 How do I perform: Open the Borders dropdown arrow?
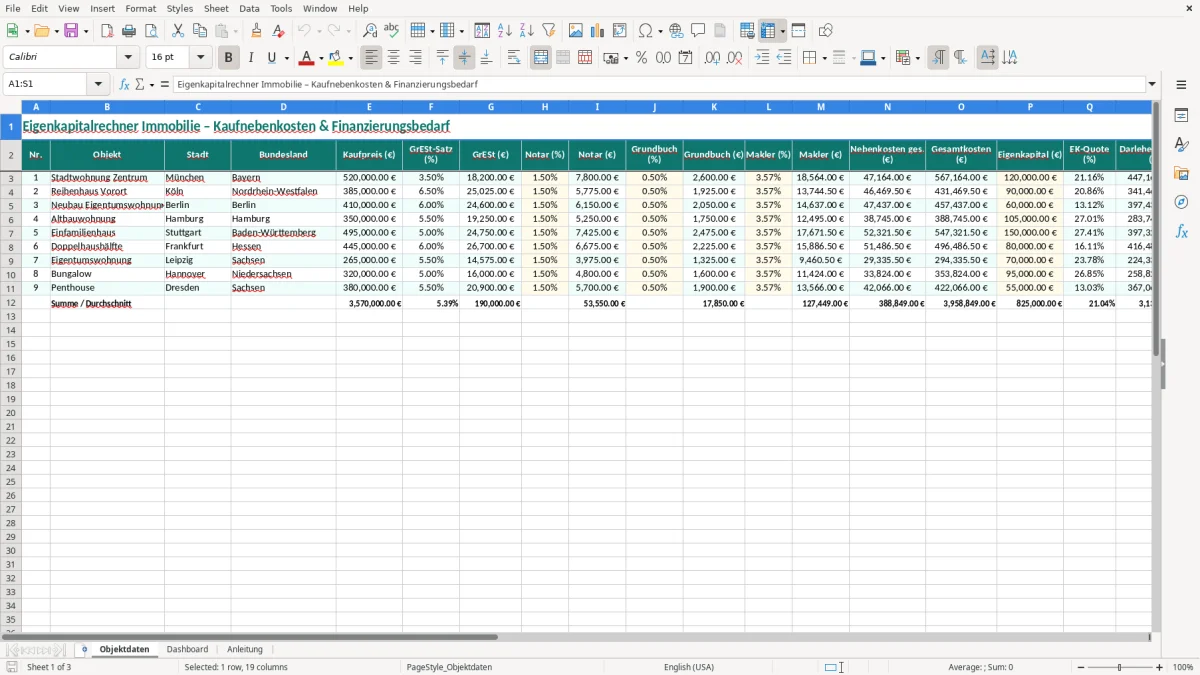[x=824, y=58]
